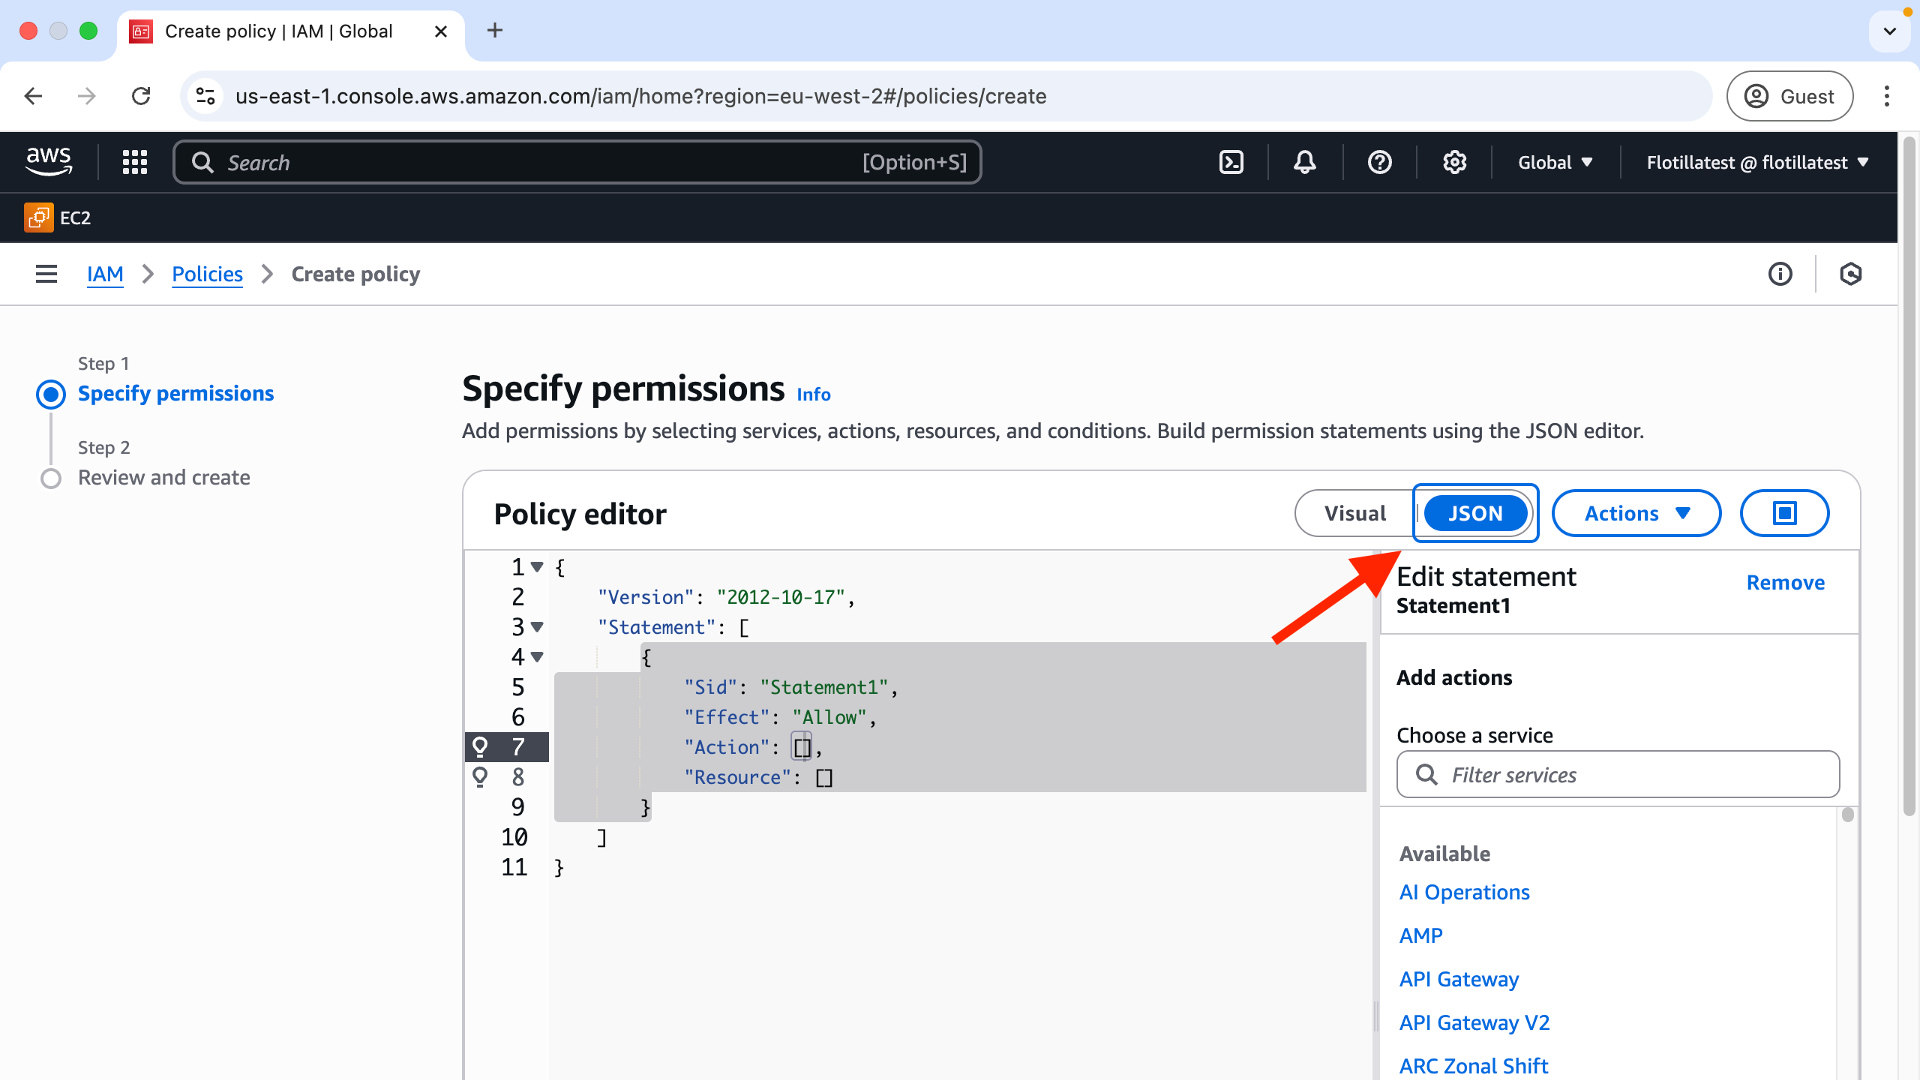Click the lightbulb hint on line 7
1920x1080 pixels.
click(480, 747)
